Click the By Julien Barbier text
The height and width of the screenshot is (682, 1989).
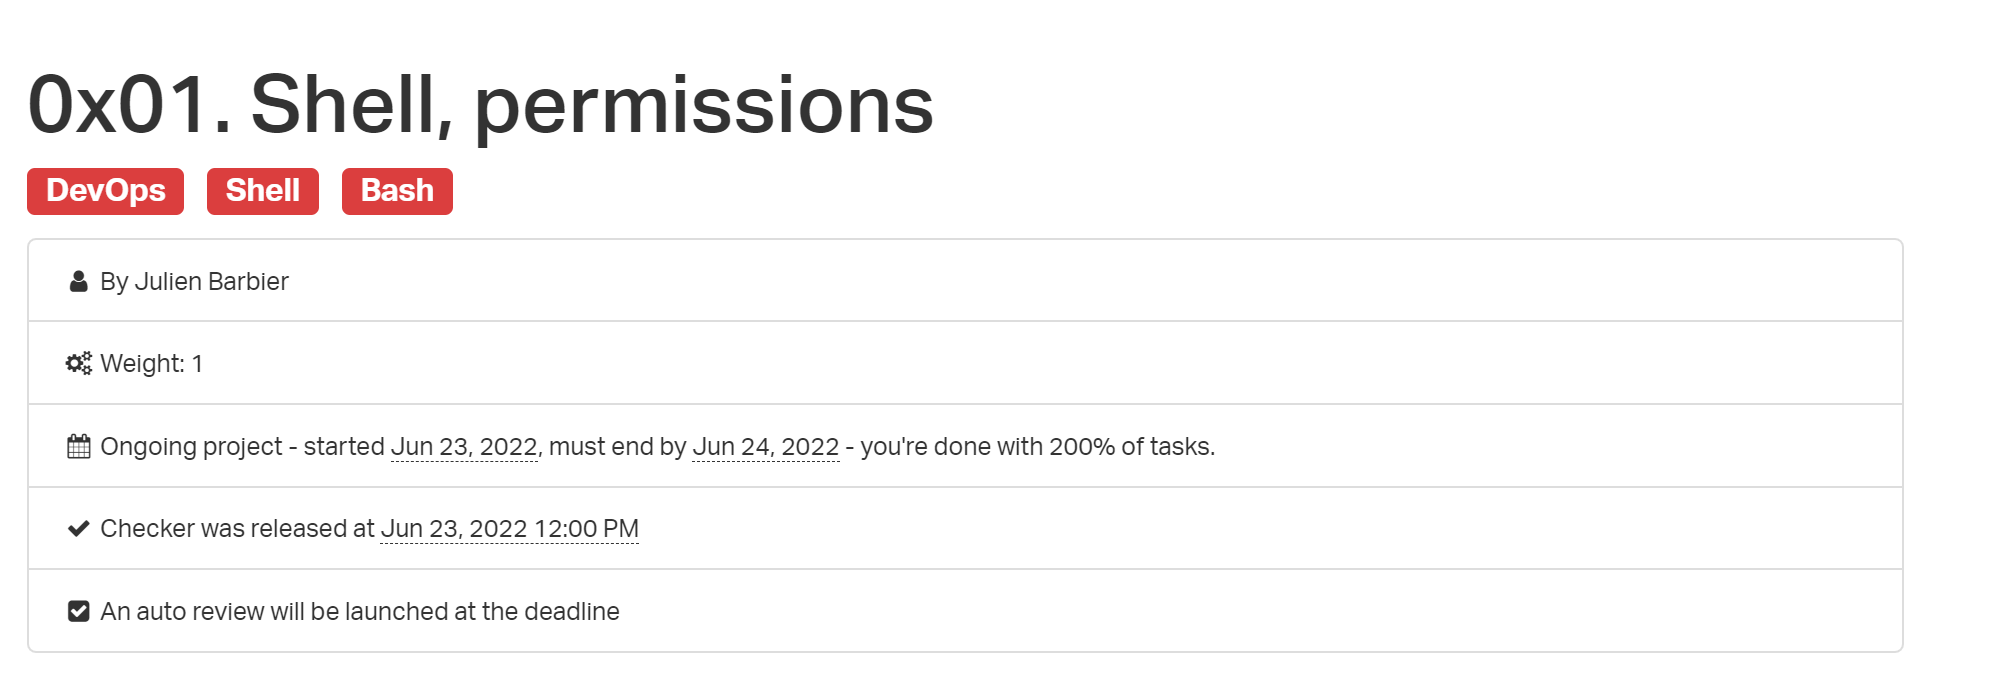click(x=194, y=282)
